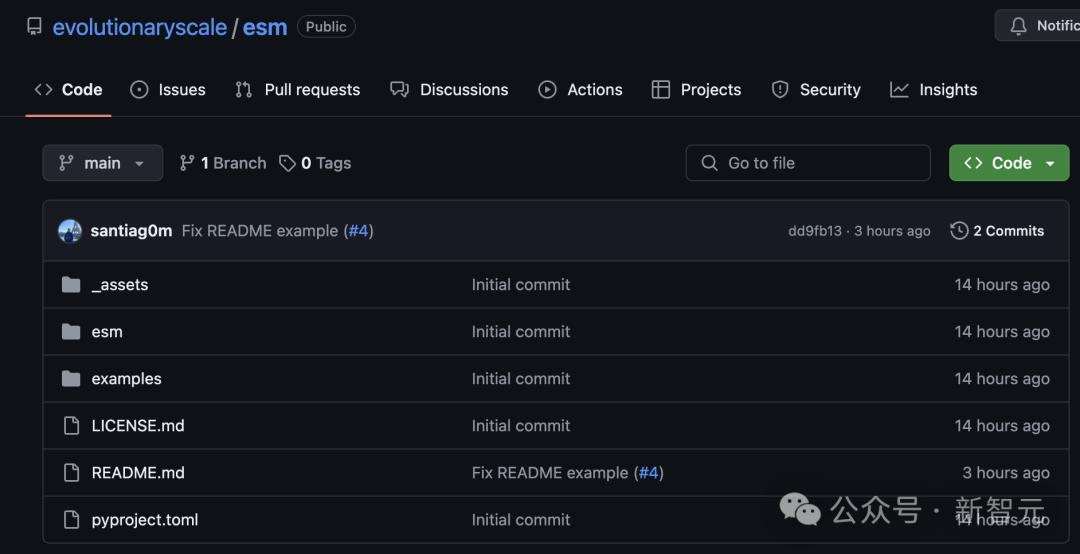Open the Actions tab
The height and width of the screenshot is (554, 1080).
[x=581, y=90]
